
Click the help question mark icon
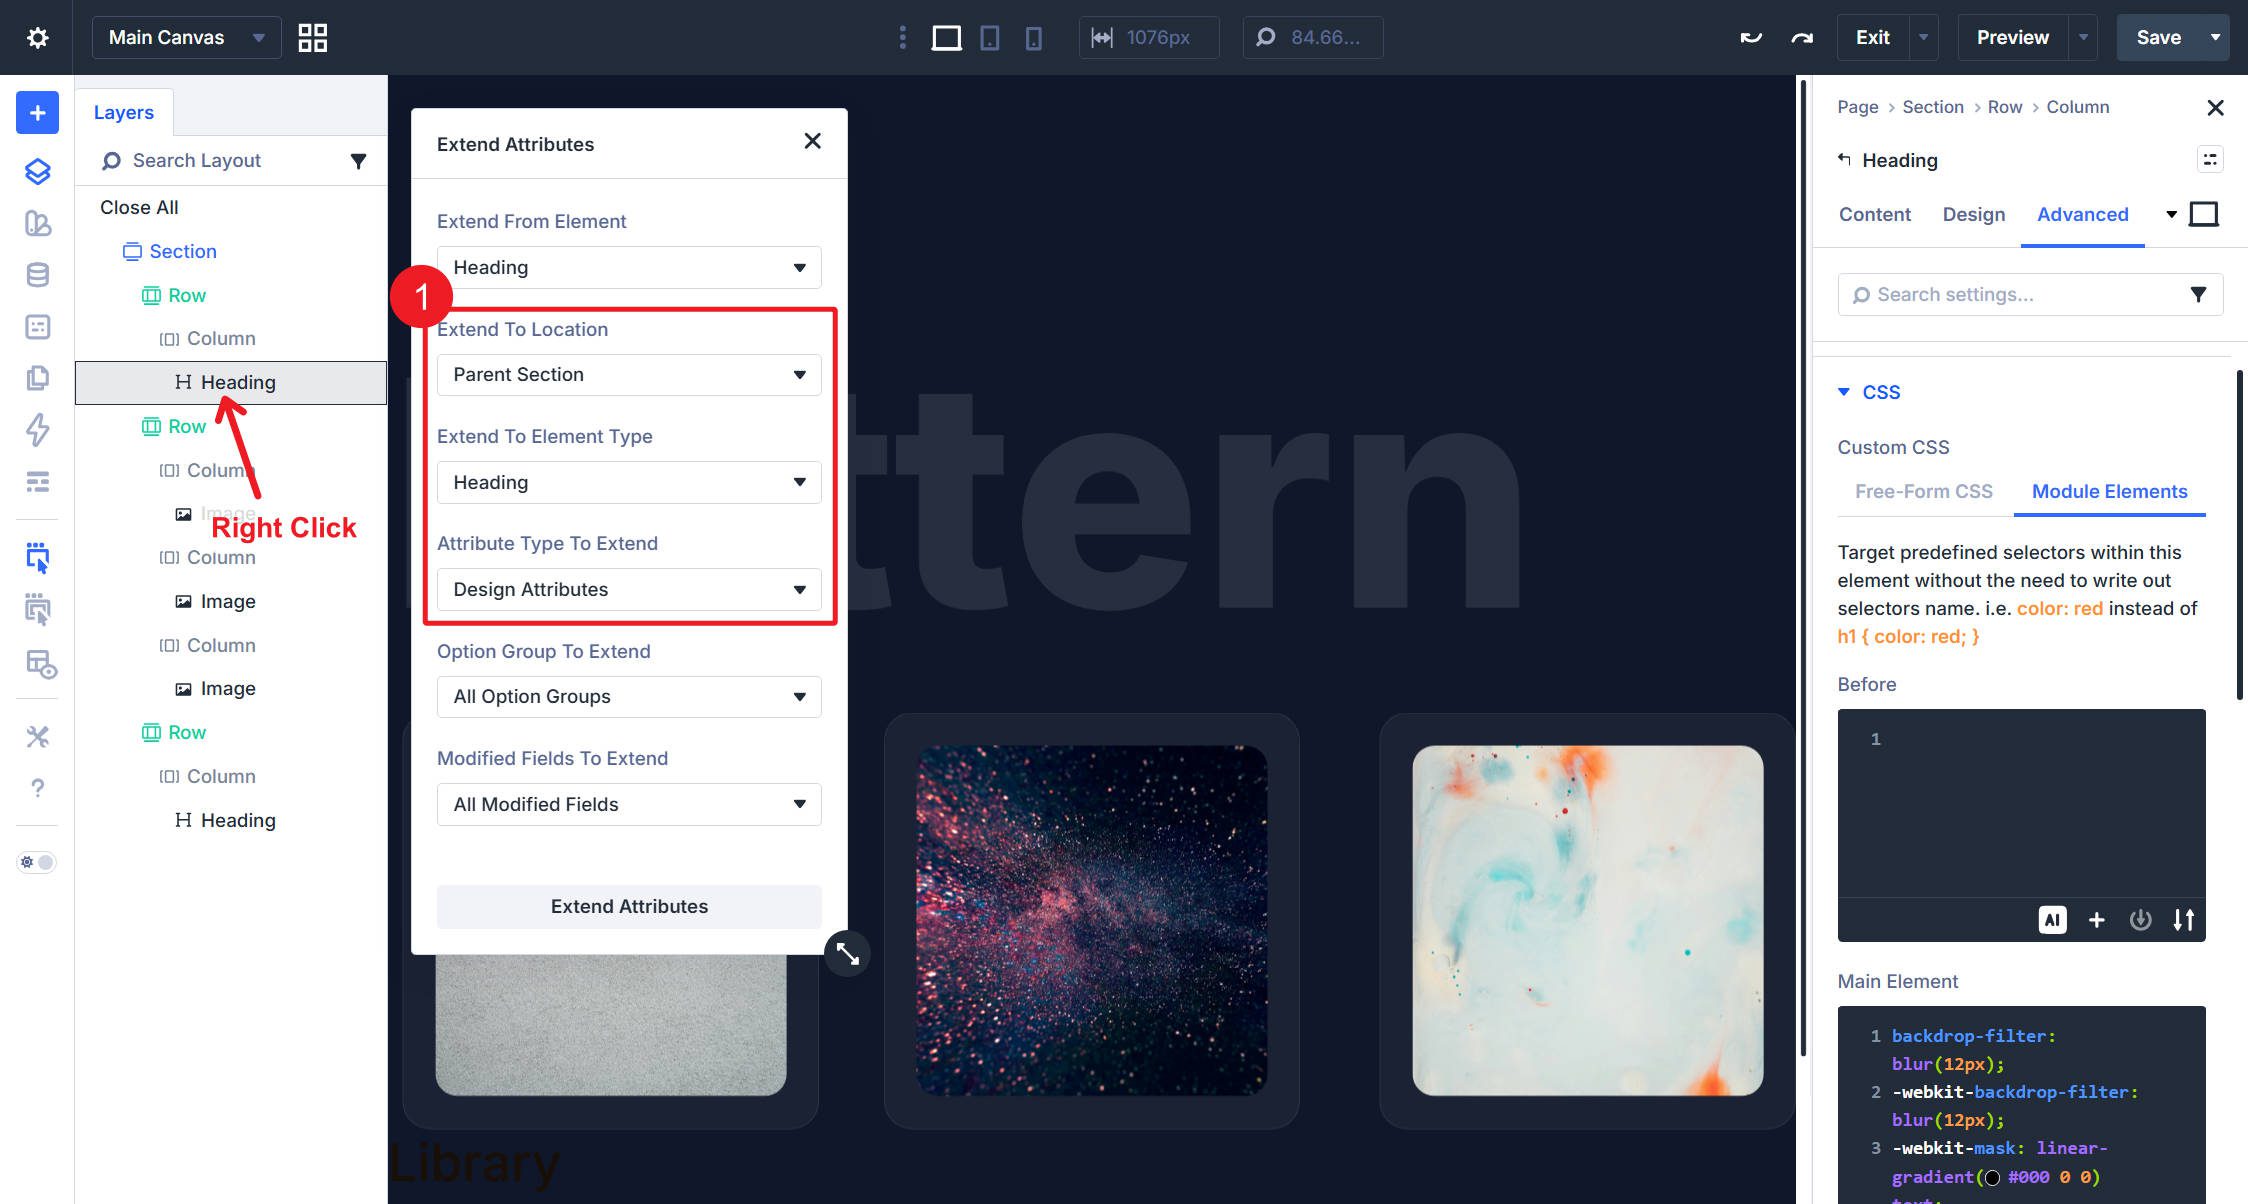coord(36,788)
